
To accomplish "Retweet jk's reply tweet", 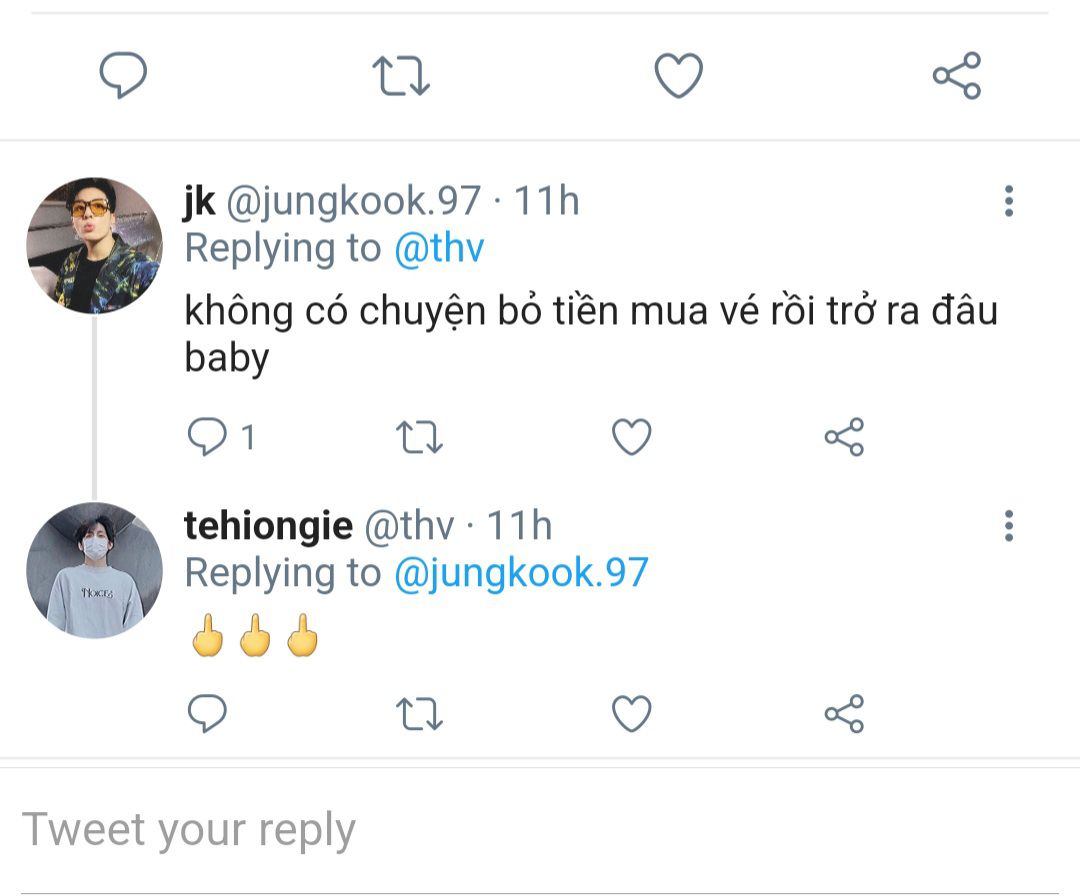I will click(x=420, y=437).
